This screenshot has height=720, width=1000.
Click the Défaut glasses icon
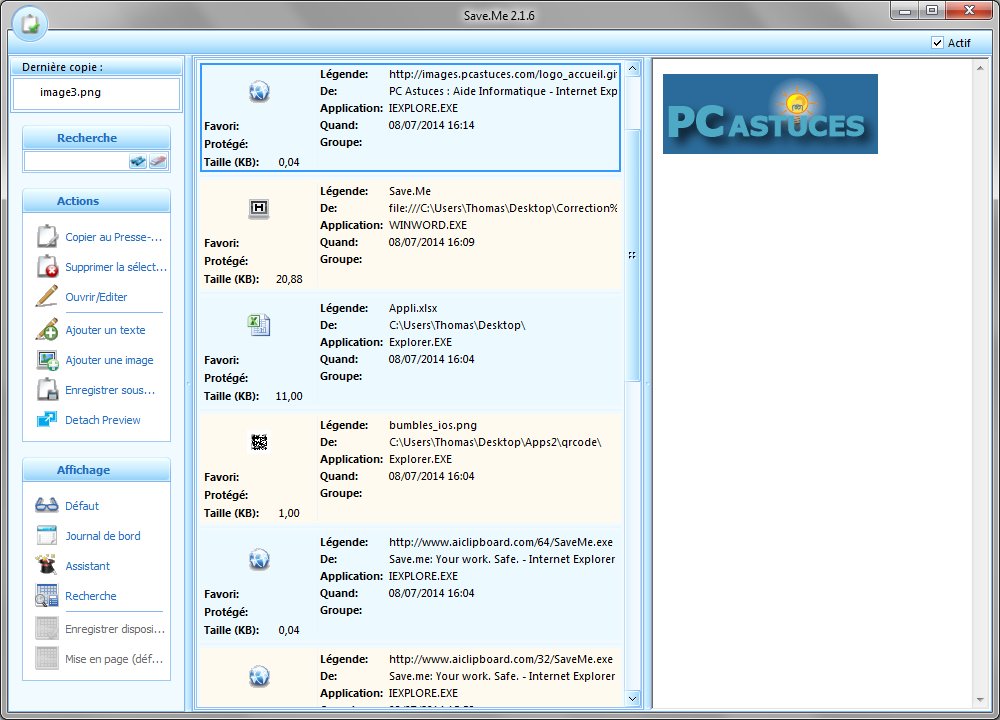click(x=47, y=506)
